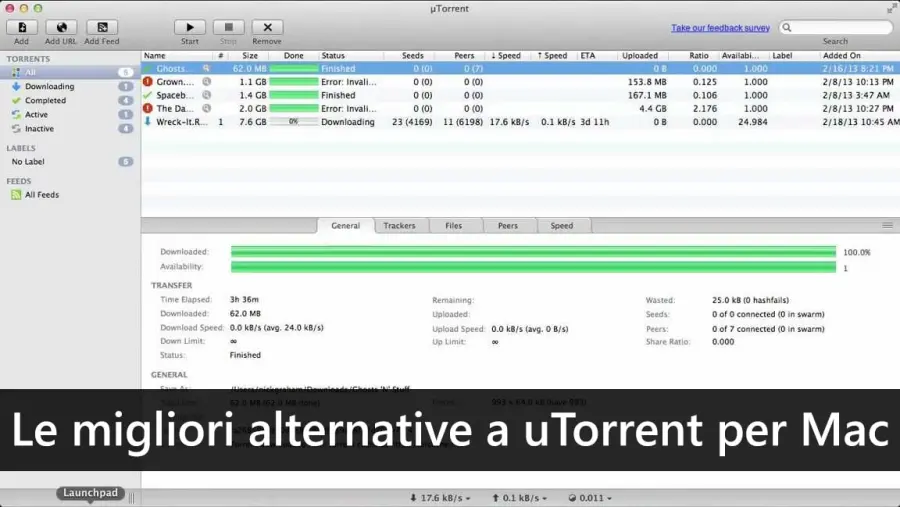Click in the Search field
This screenshot has width=900, height=507.
tap(836, 28)
